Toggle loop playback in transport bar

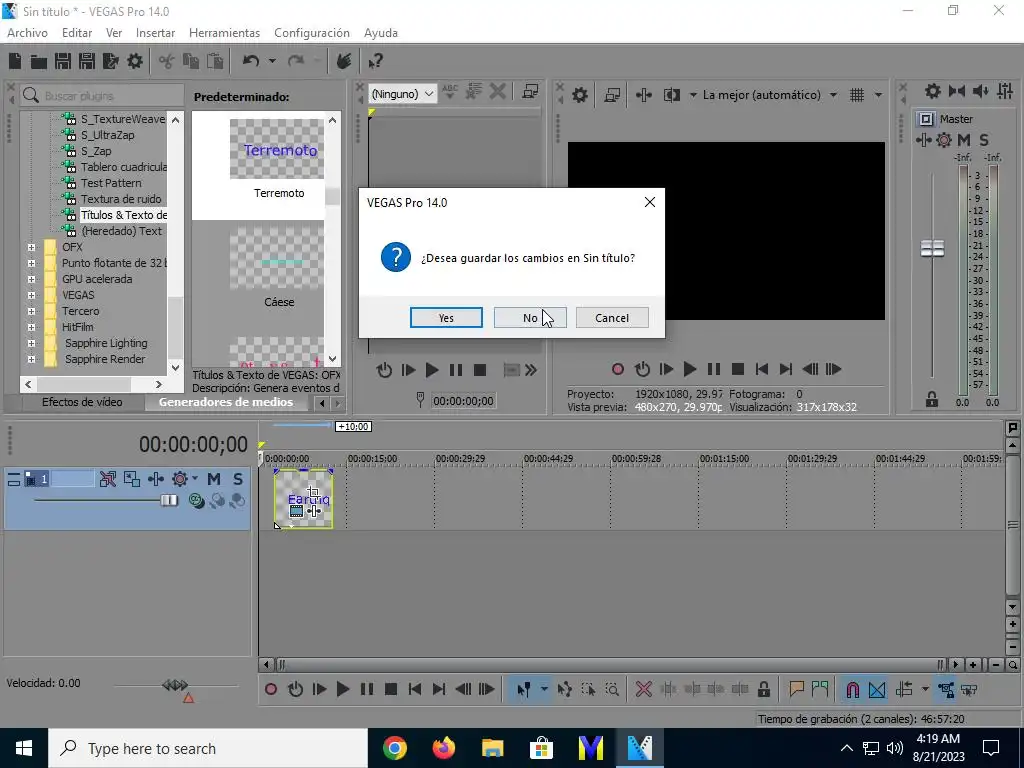pos(295,690)
